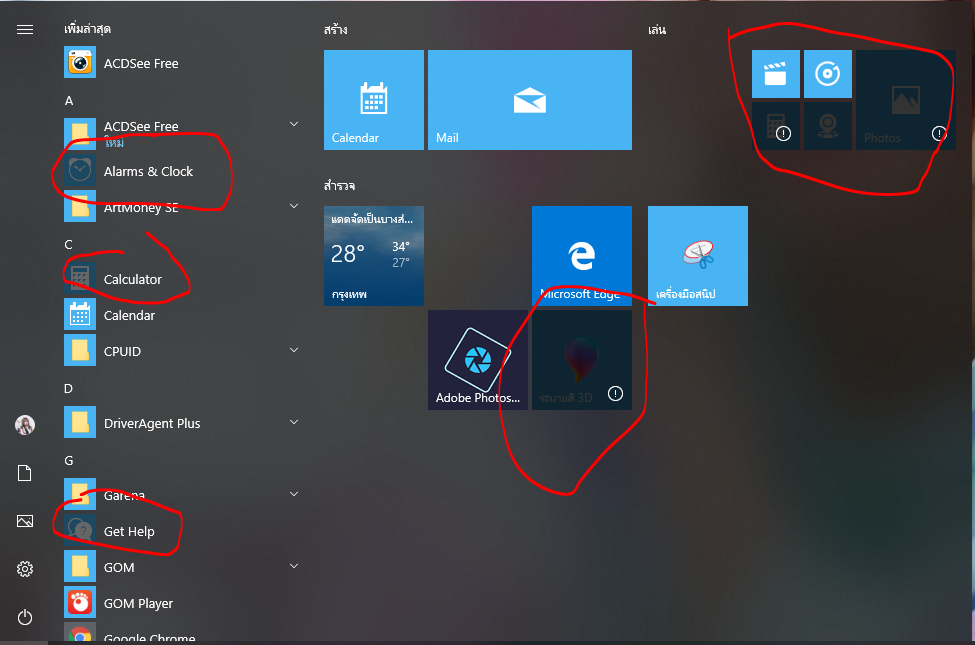Open Settings via the gear icon
This screenshot has width=975, height=645.
25,568
